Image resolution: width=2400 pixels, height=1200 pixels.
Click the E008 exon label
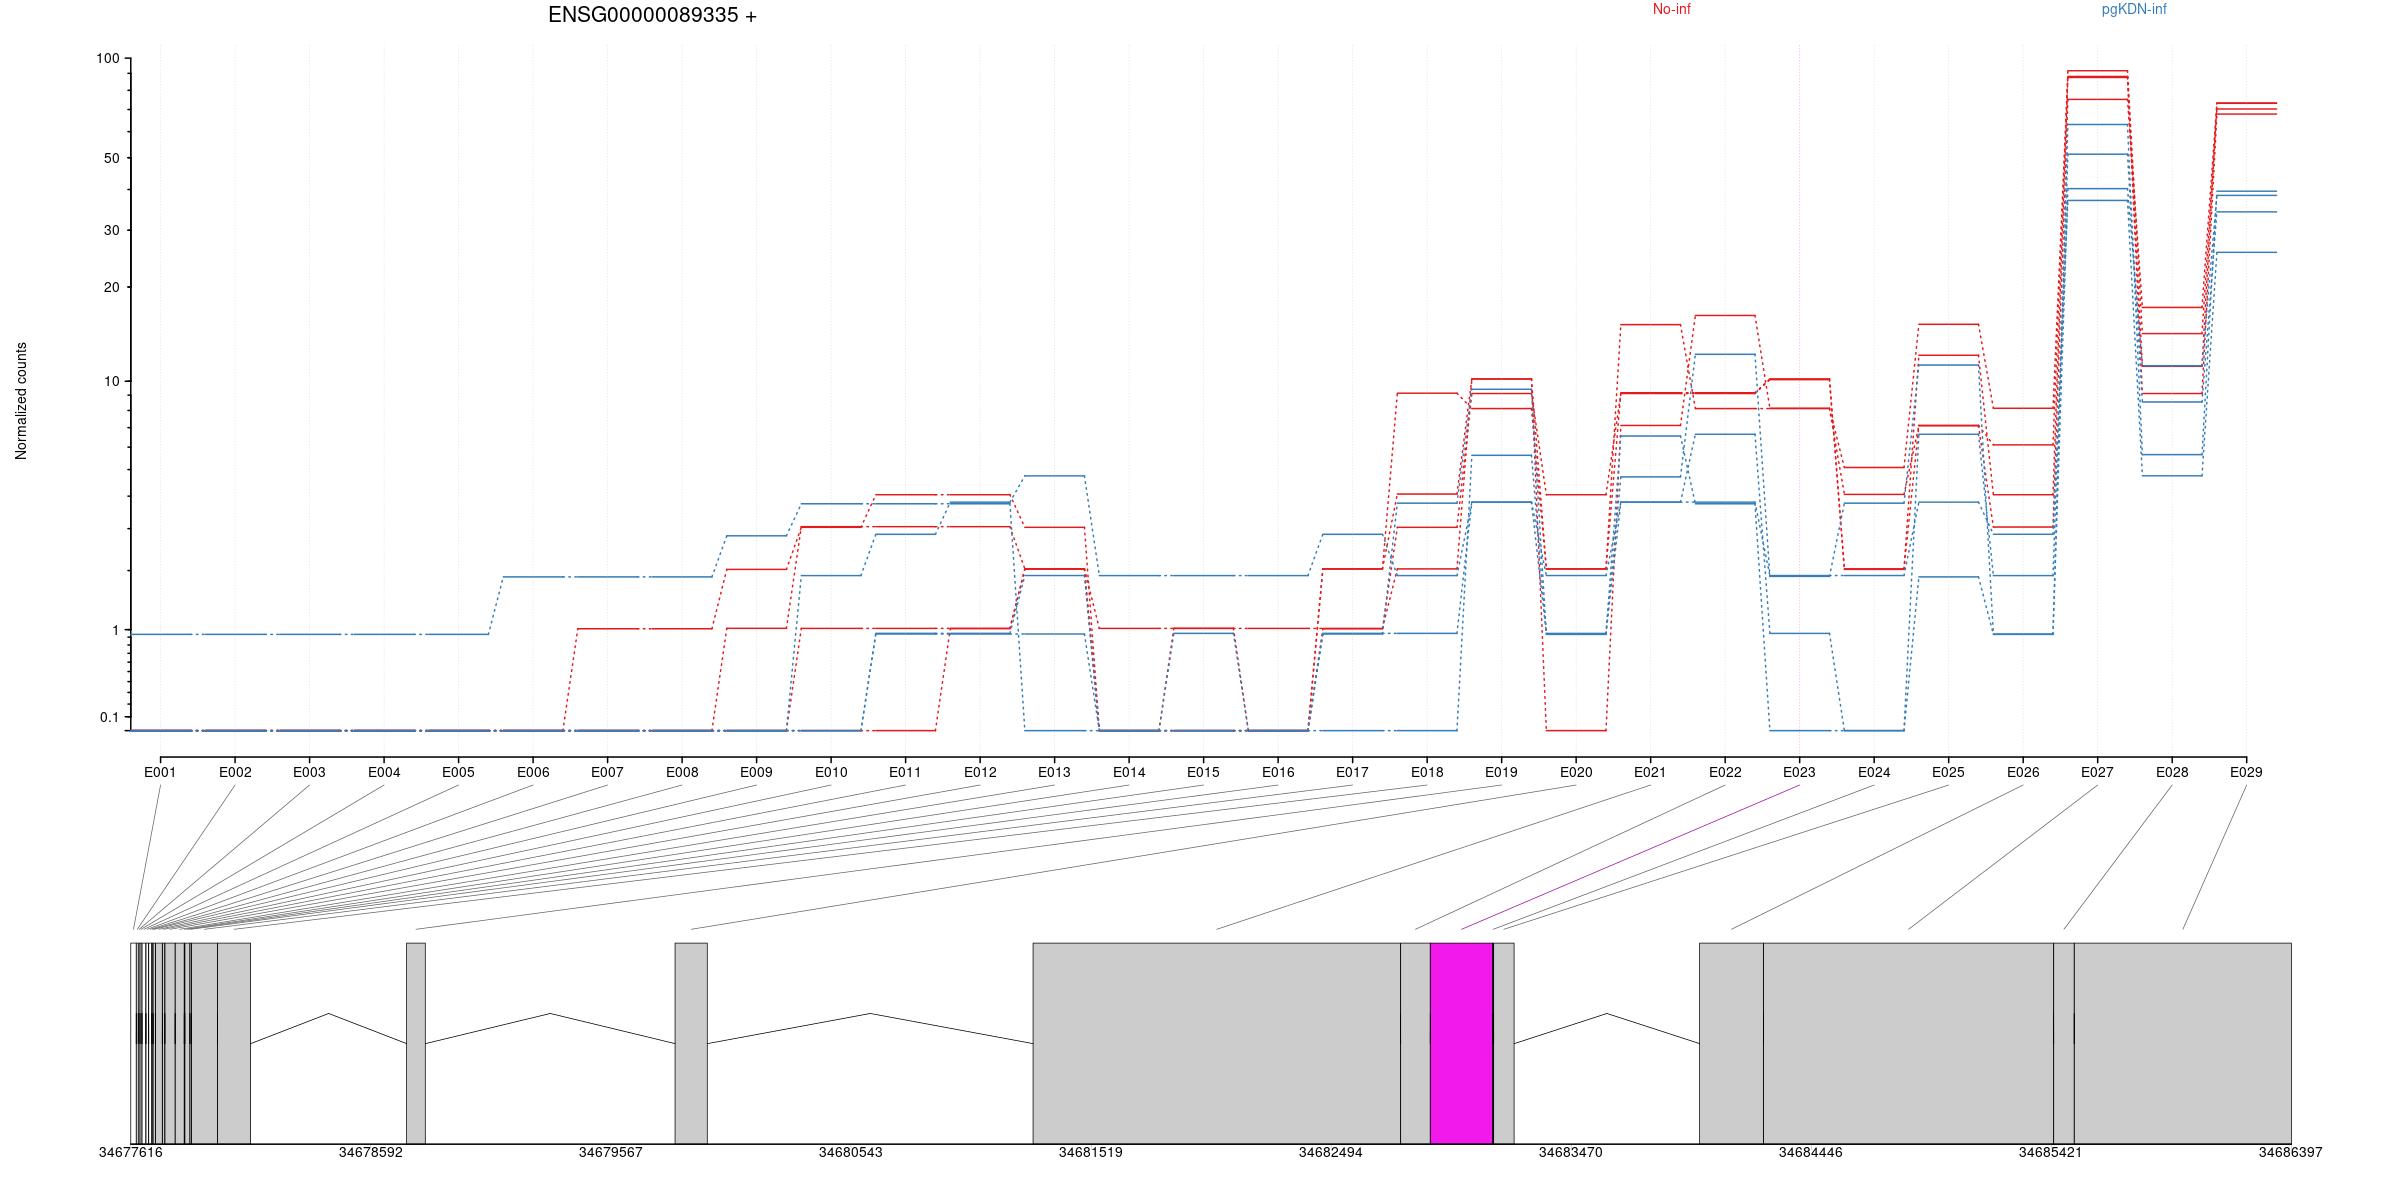[682, 772]
